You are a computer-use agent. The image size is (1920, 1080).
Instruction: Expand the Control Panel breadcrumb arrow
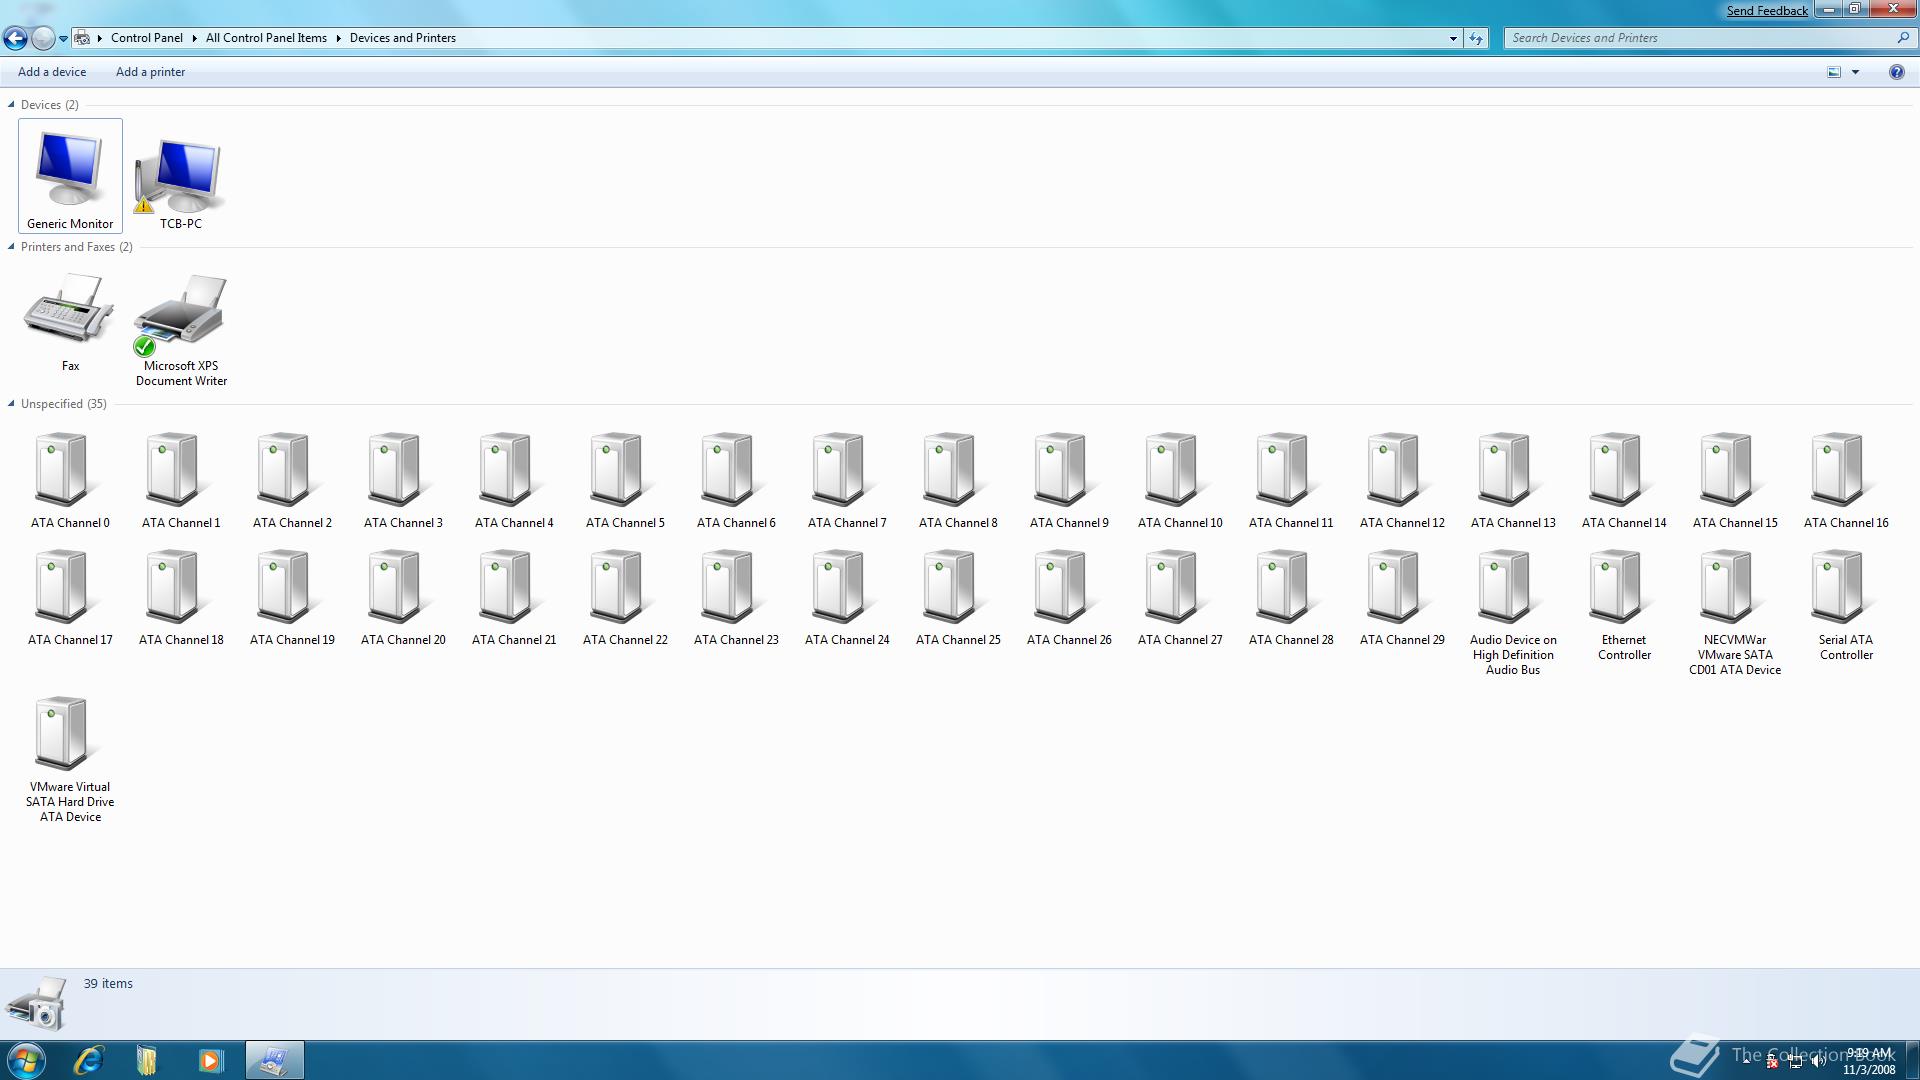(x=194, y=38)
